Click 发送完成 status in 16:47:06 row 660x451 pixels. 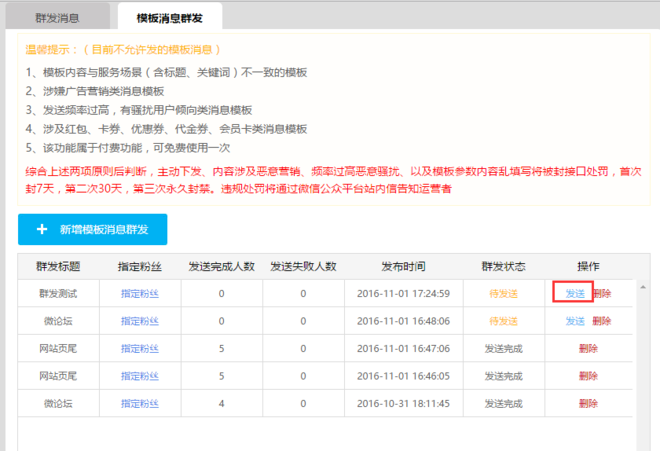point(503,348)
